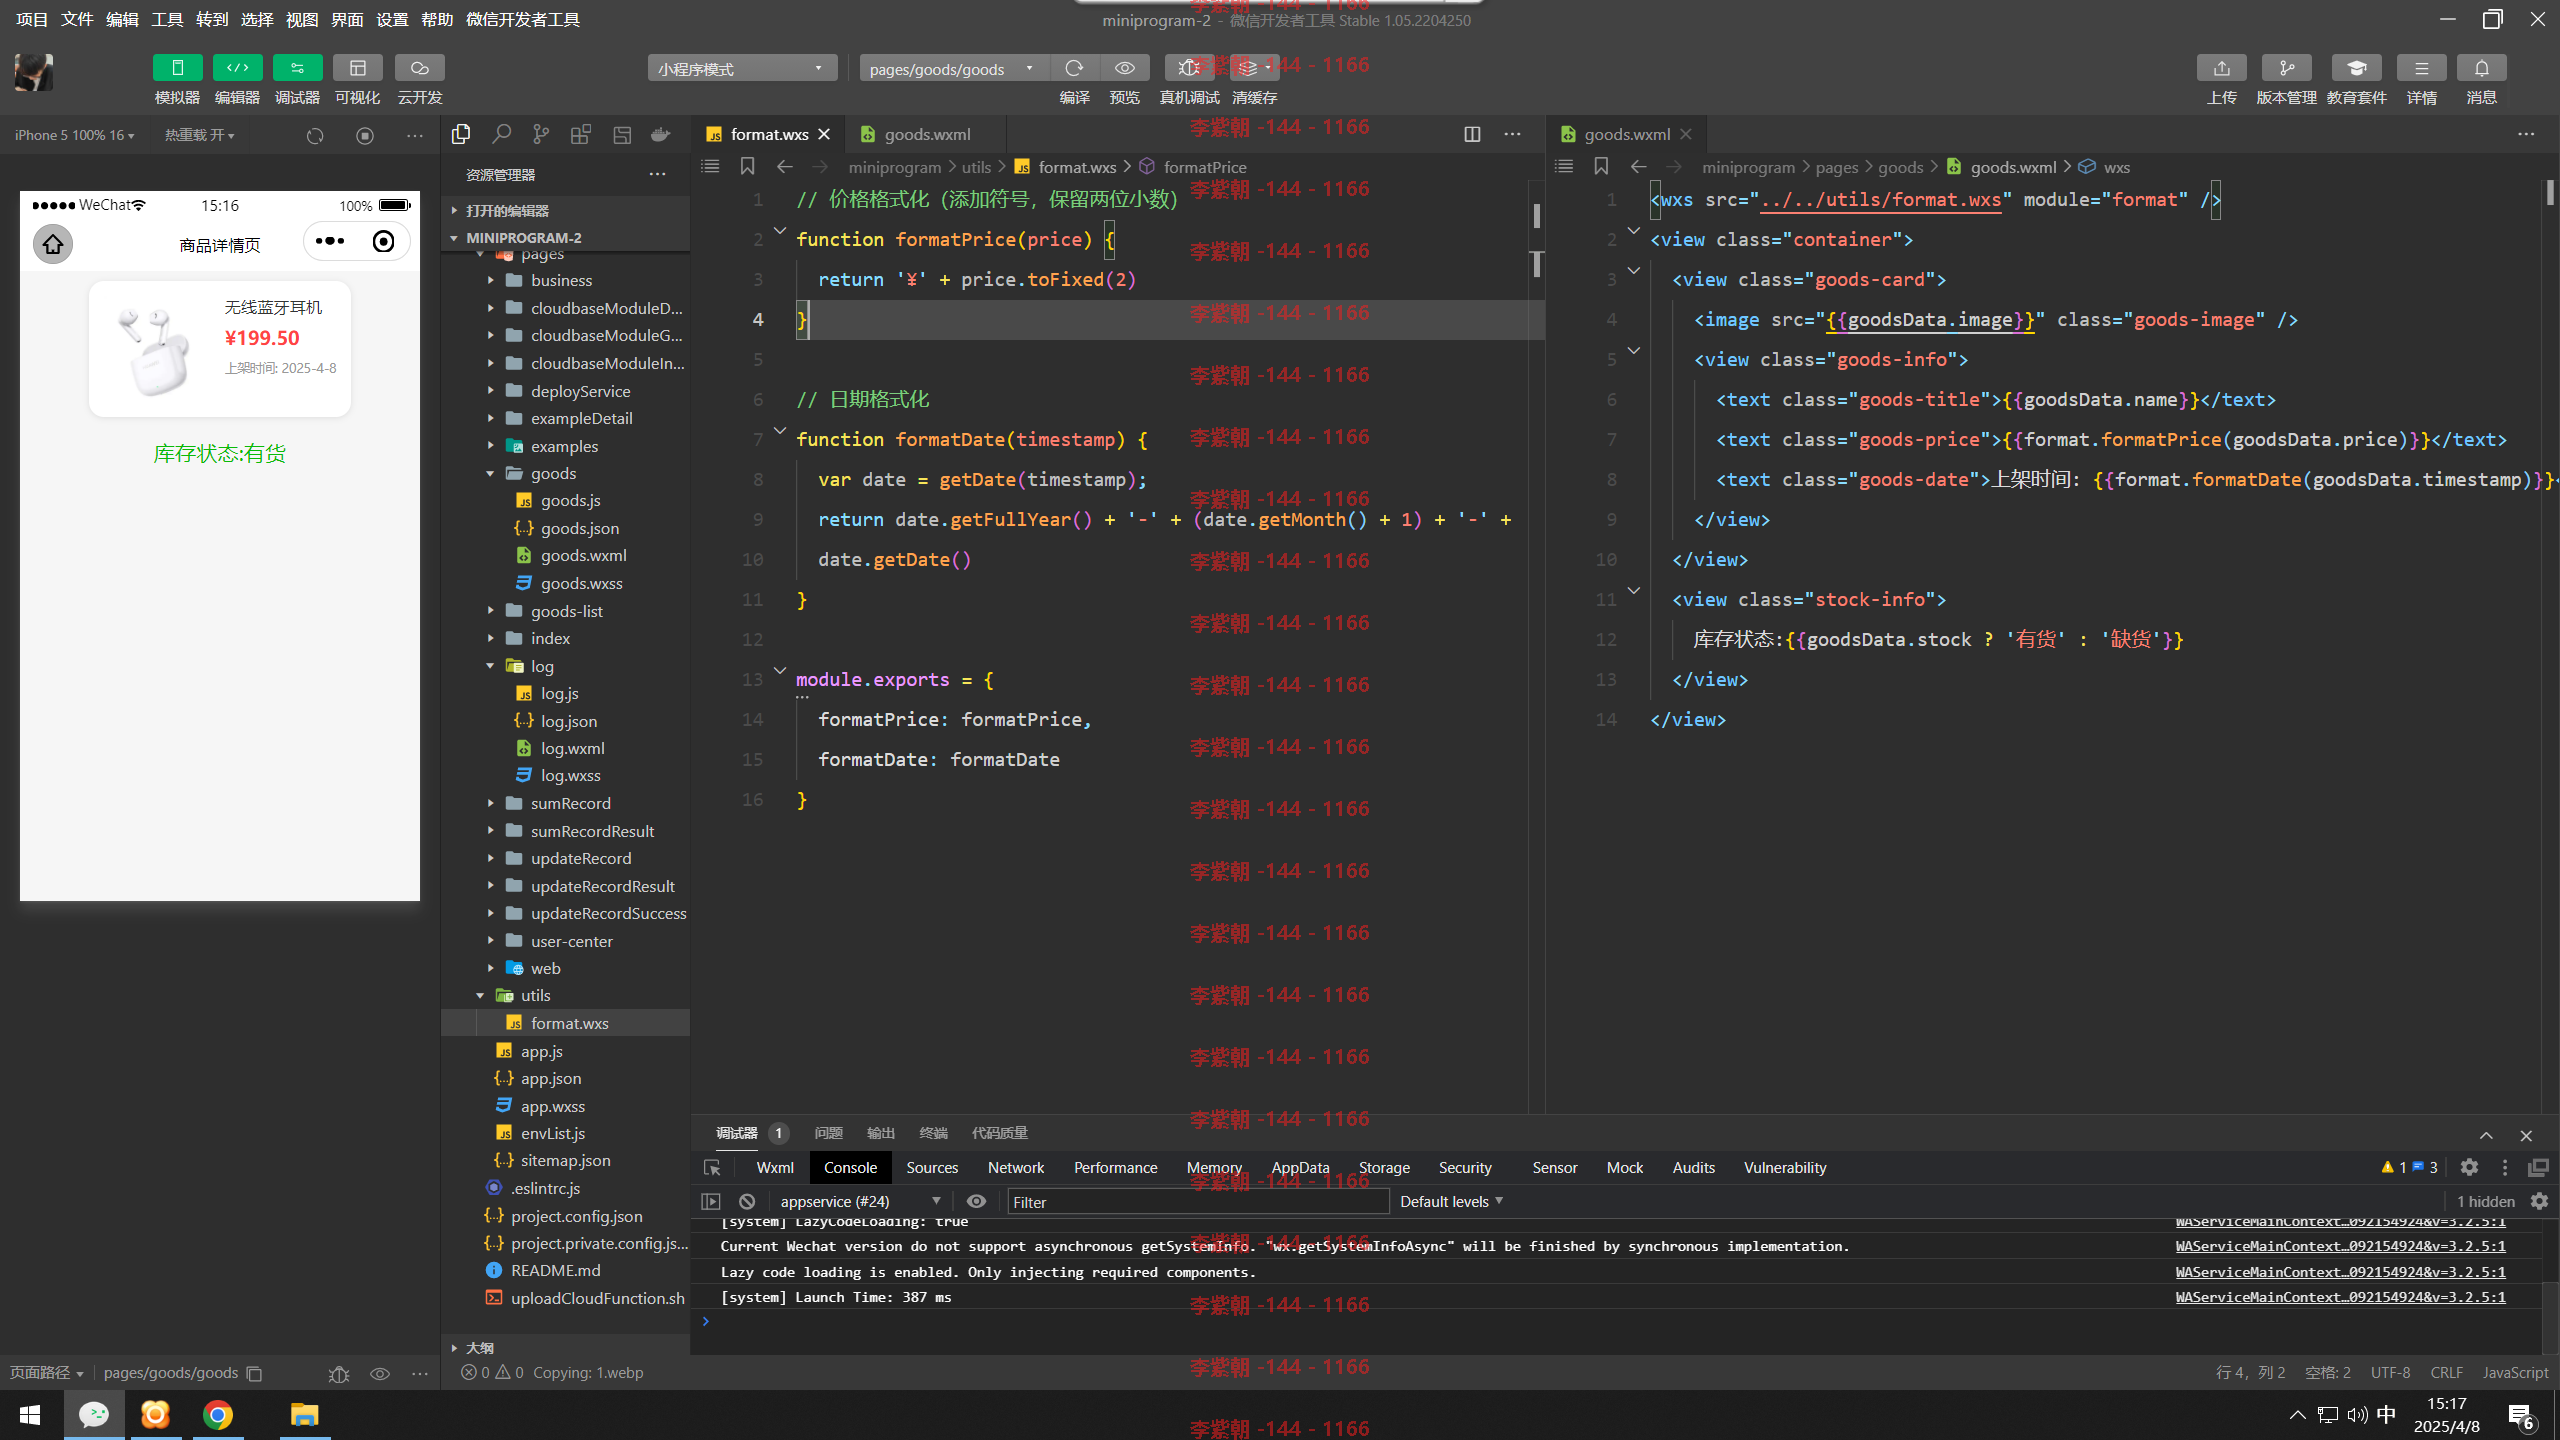2560x1440 pixels.
Task: Open Chrome from the taskbar
Action: coord(217,1414)
